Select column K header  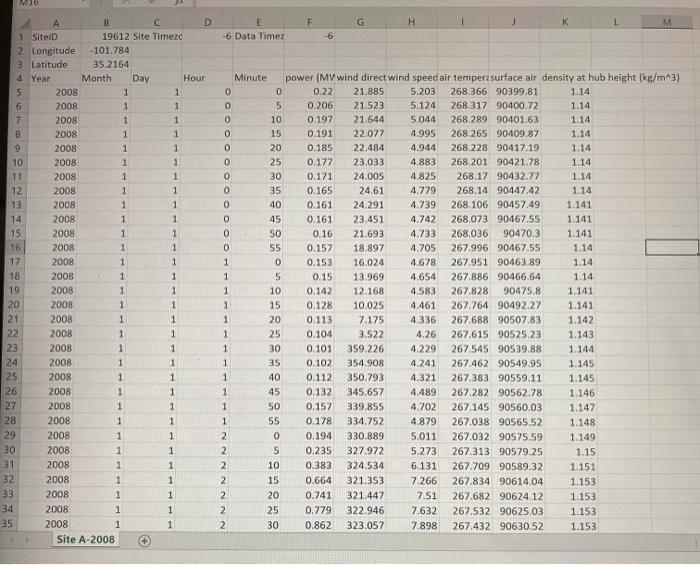coord(565,21)
